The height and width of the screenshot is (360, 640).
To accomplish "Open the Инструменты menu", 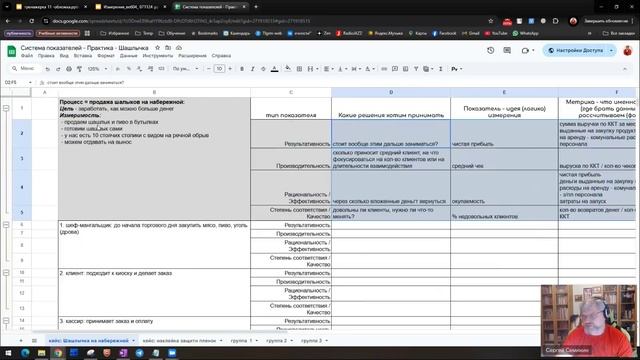I will [x=158, y=56].
